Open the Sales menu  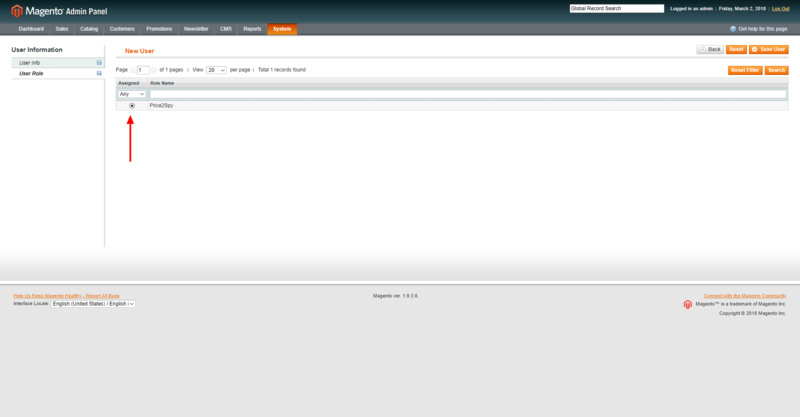coord(62,29)
